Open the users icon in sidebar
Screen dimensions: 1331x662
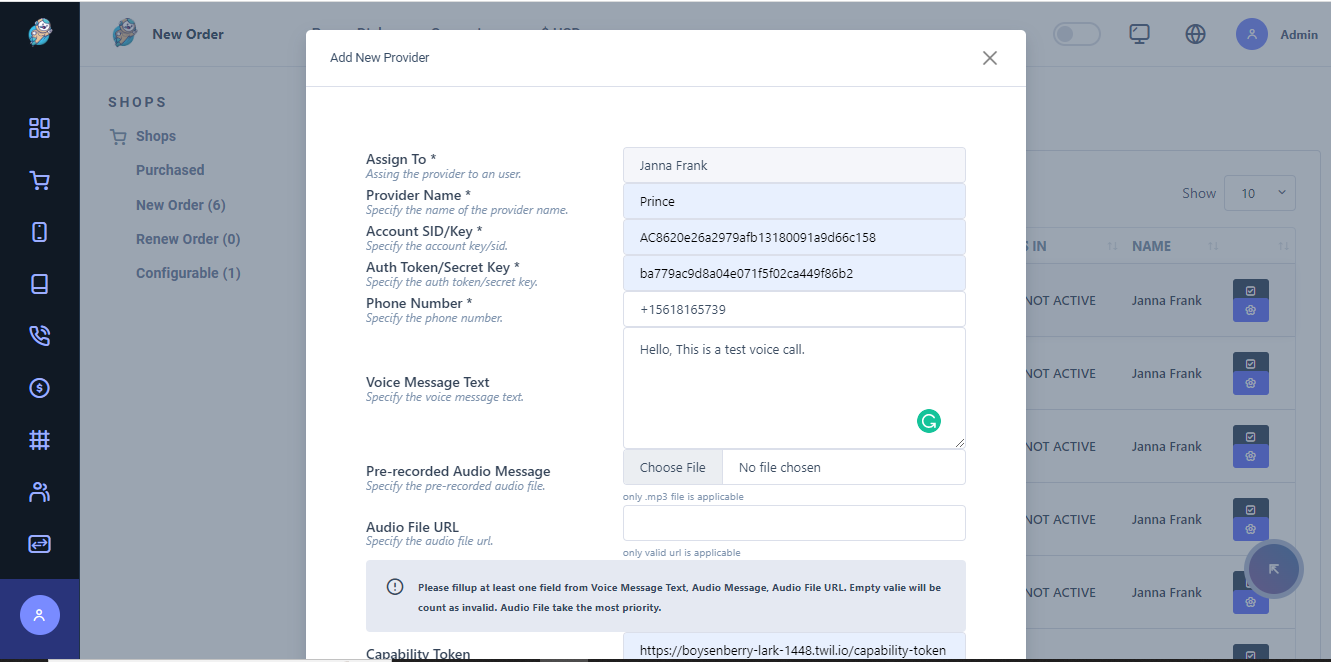[x=39, y=492]
